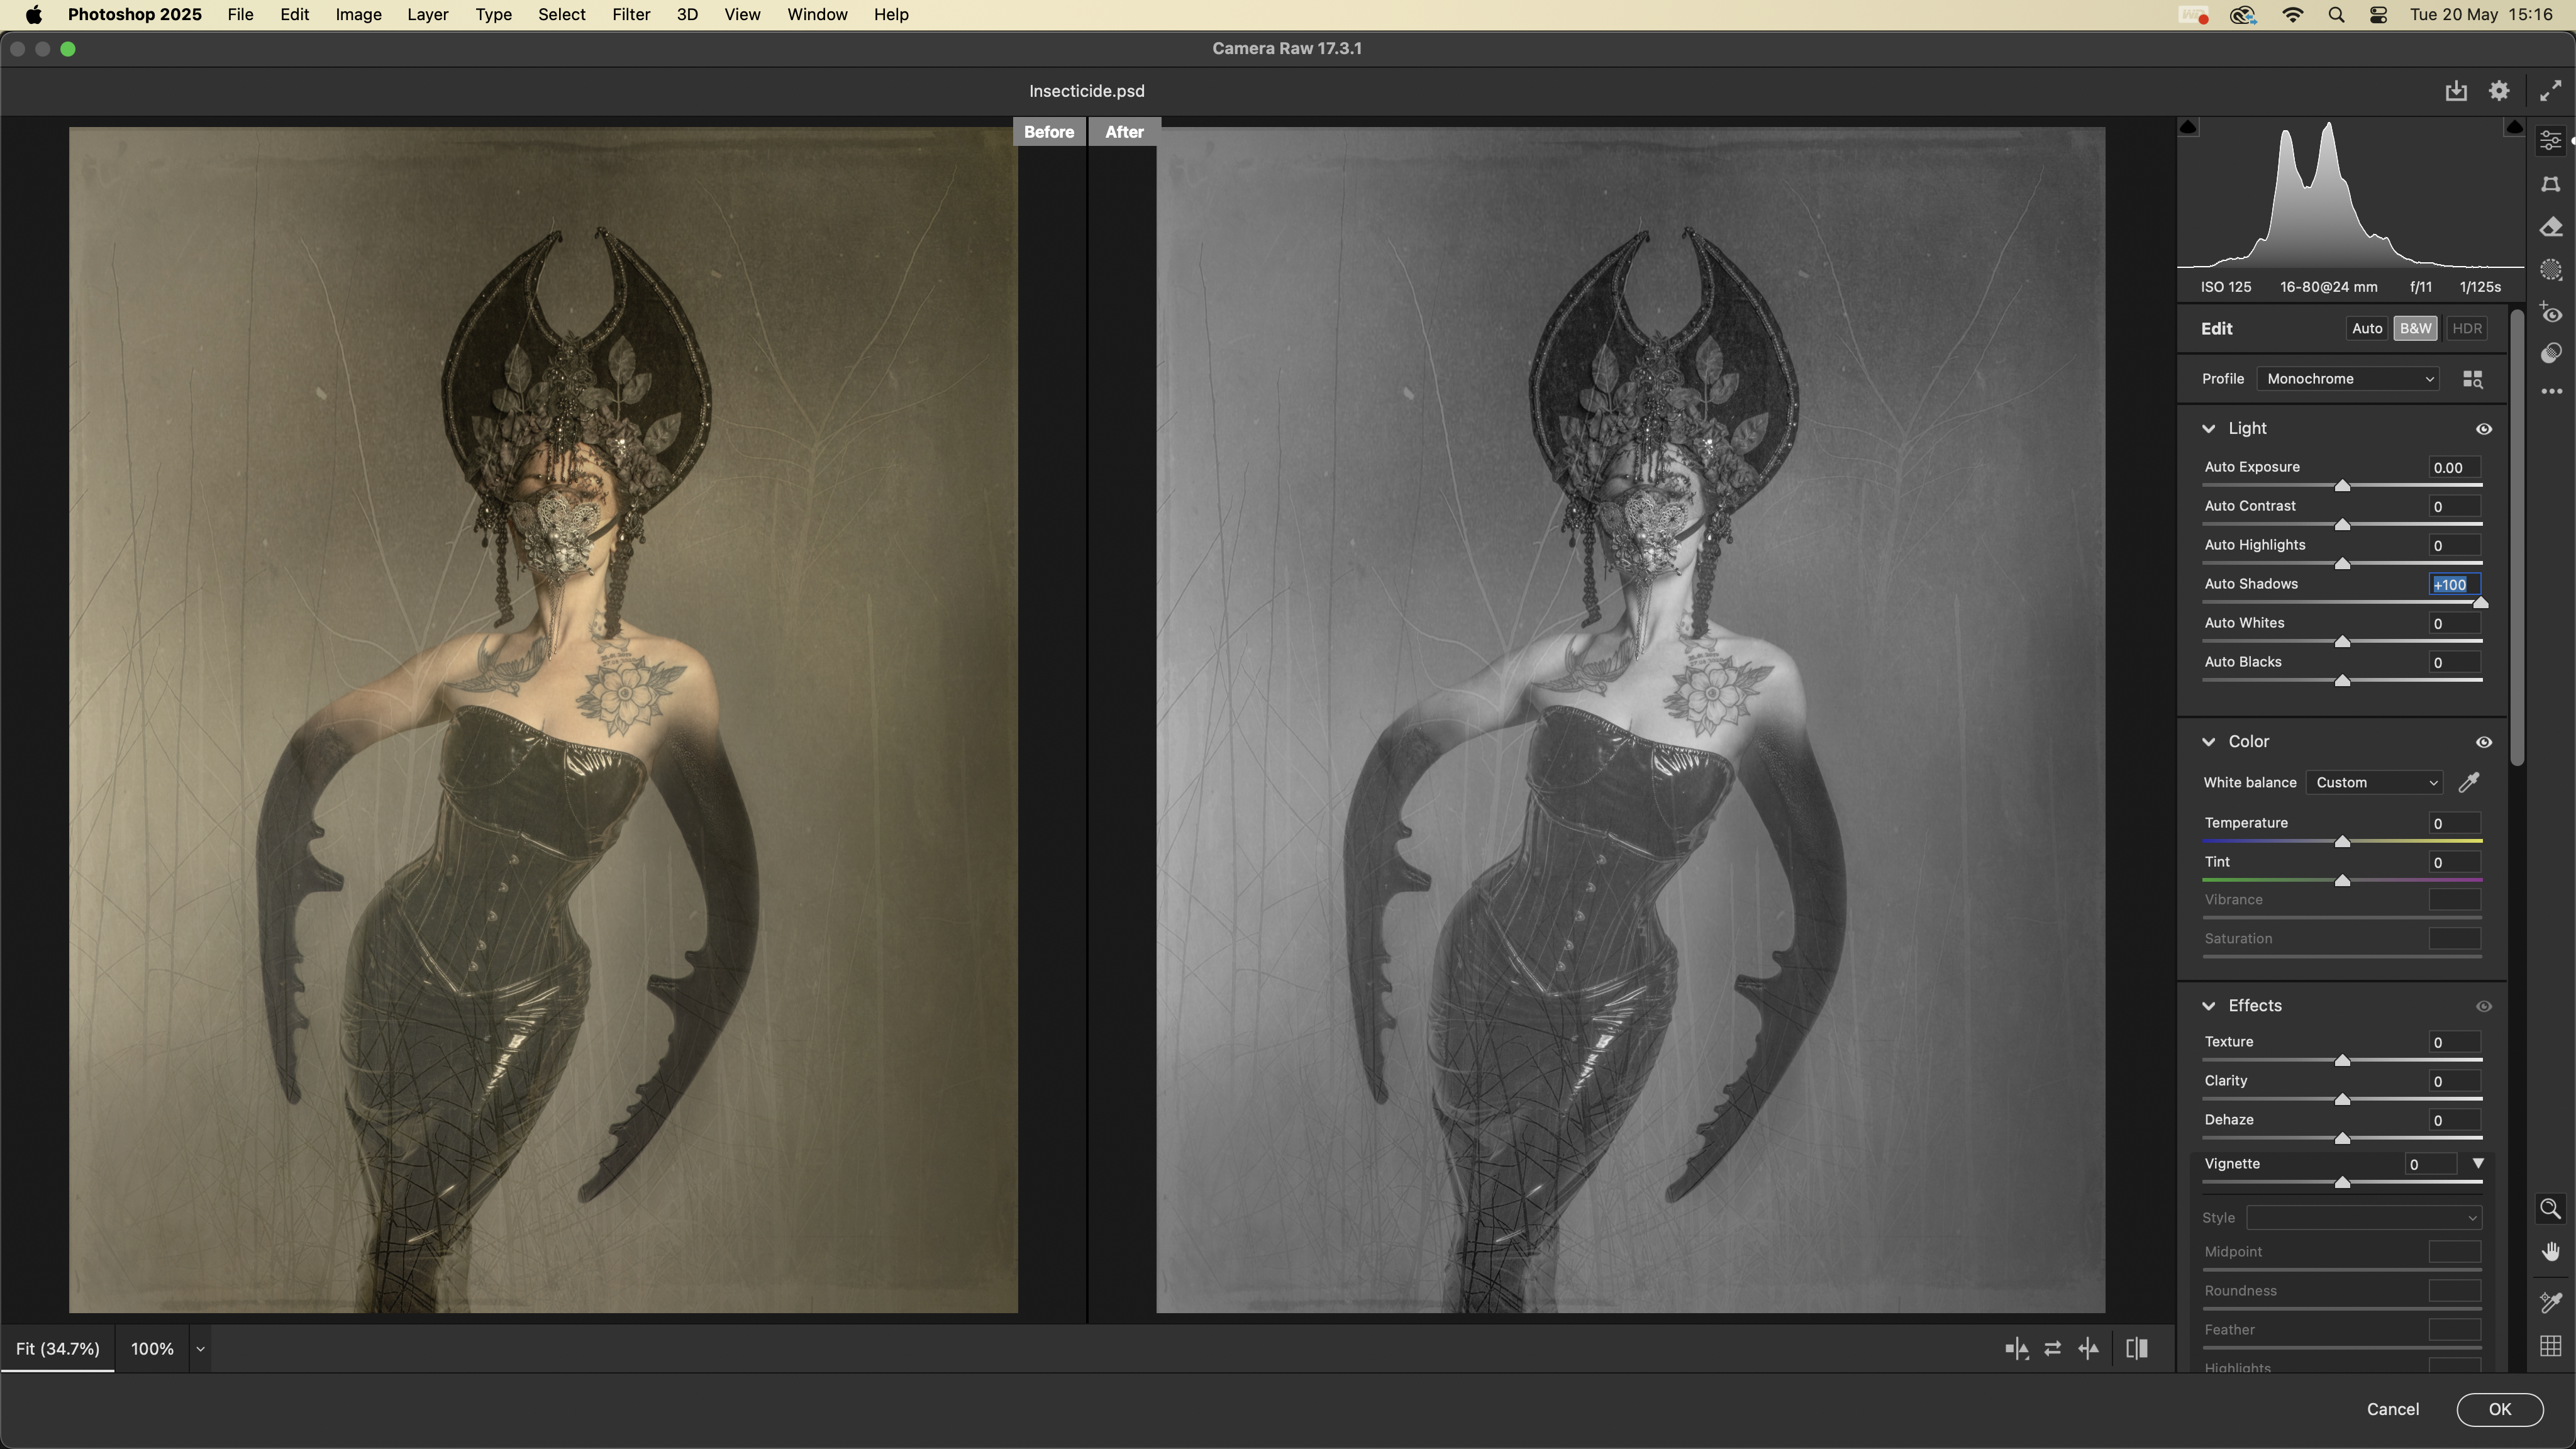Viewport: 2576px width, 1449px height.
Task: Open the White balance Custom dropdown
Action: pyautogui.click(x=2374, y=783)
